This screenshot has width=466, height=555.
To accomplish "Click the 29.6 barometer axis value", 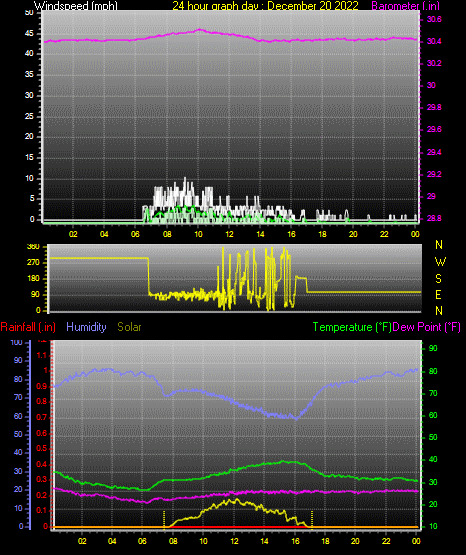I will [x=434, y=130].
